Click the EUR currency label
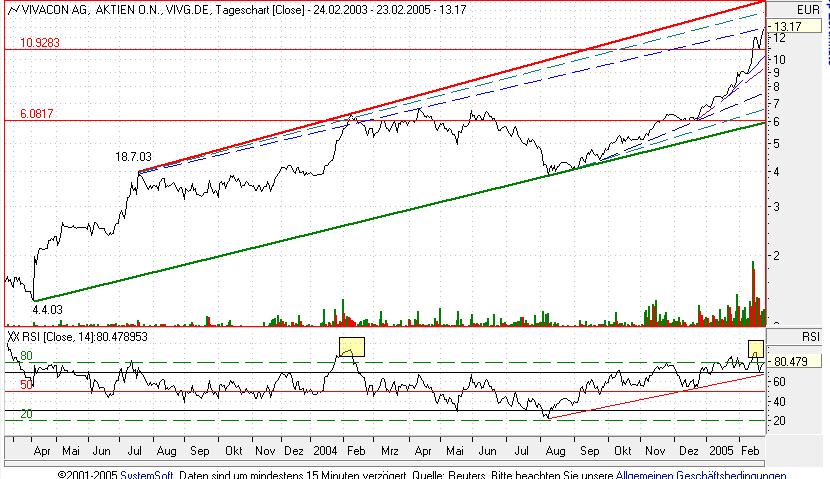This screenshot has height=479, width=830. [807, 10]
